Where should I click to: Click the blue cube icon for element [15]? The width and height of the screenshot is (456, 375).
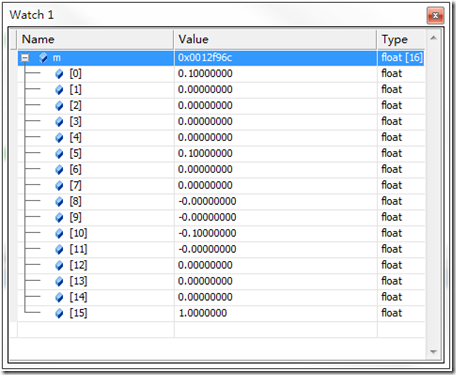(x=59, y=314)
